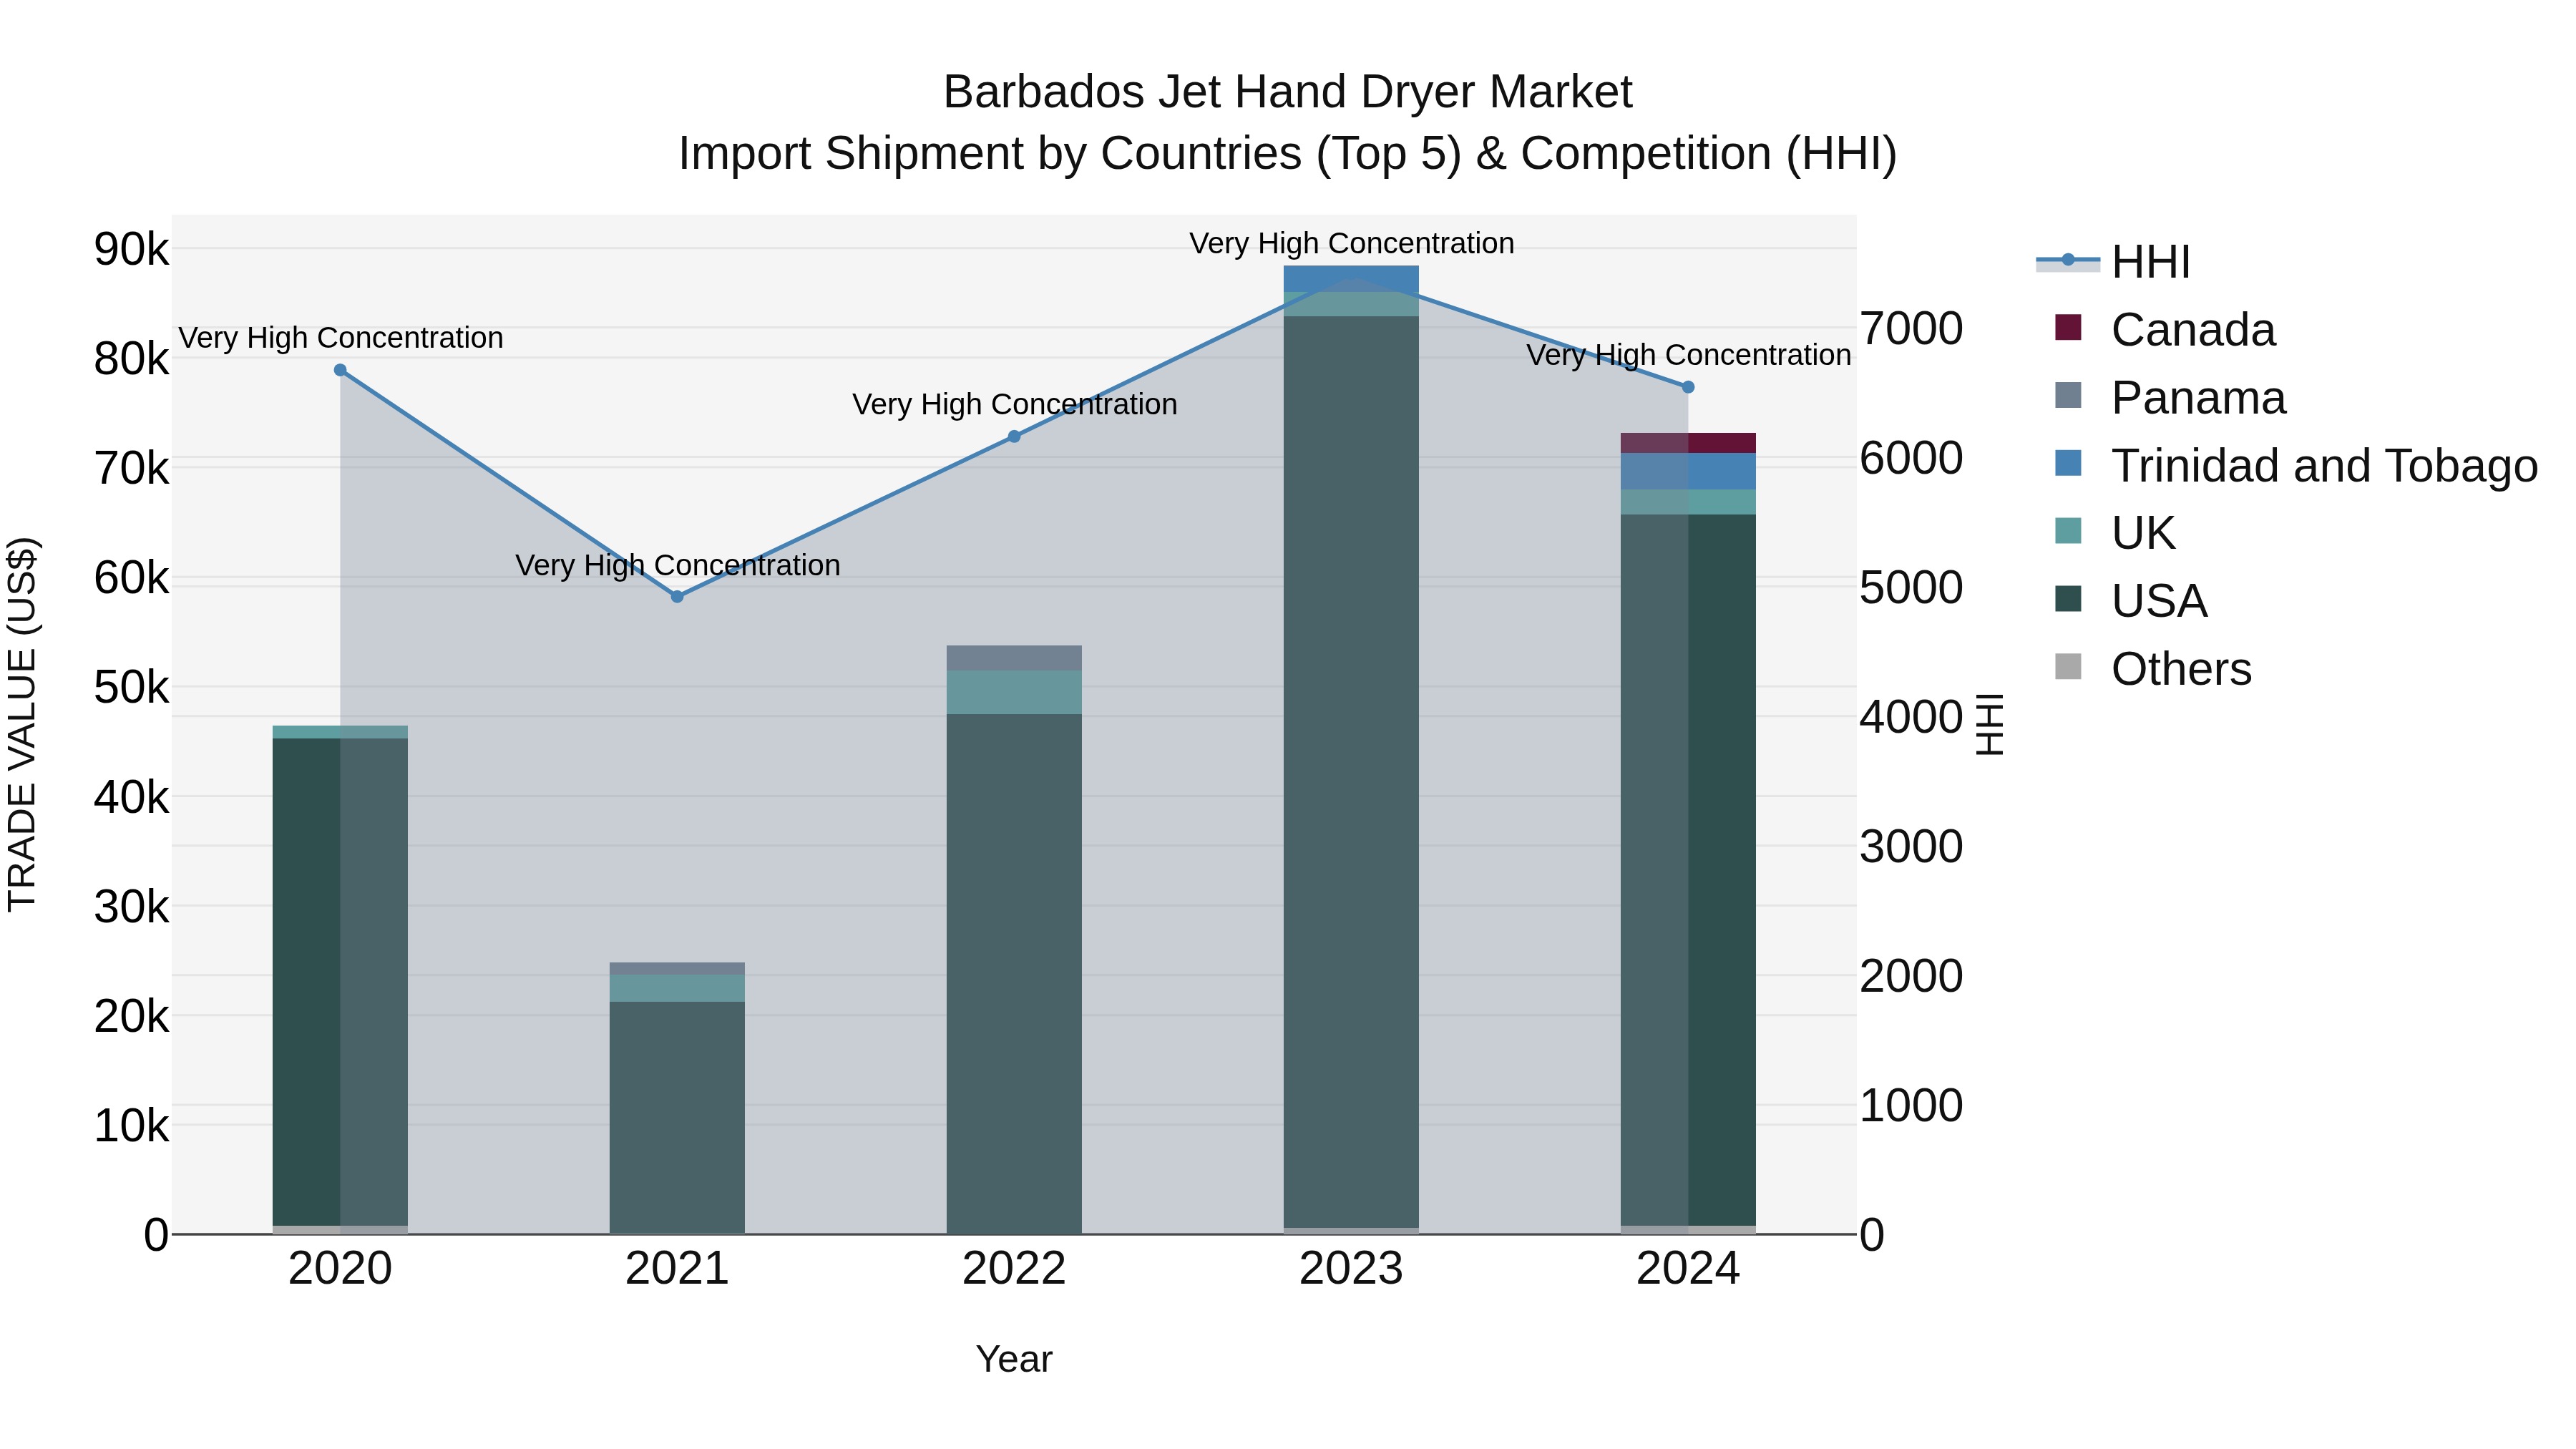Click the 2024 Trinidad and Tobago bar segment
Image resolution: width=2576 pixels, height=1449 pixels.
click(1688, 472)
